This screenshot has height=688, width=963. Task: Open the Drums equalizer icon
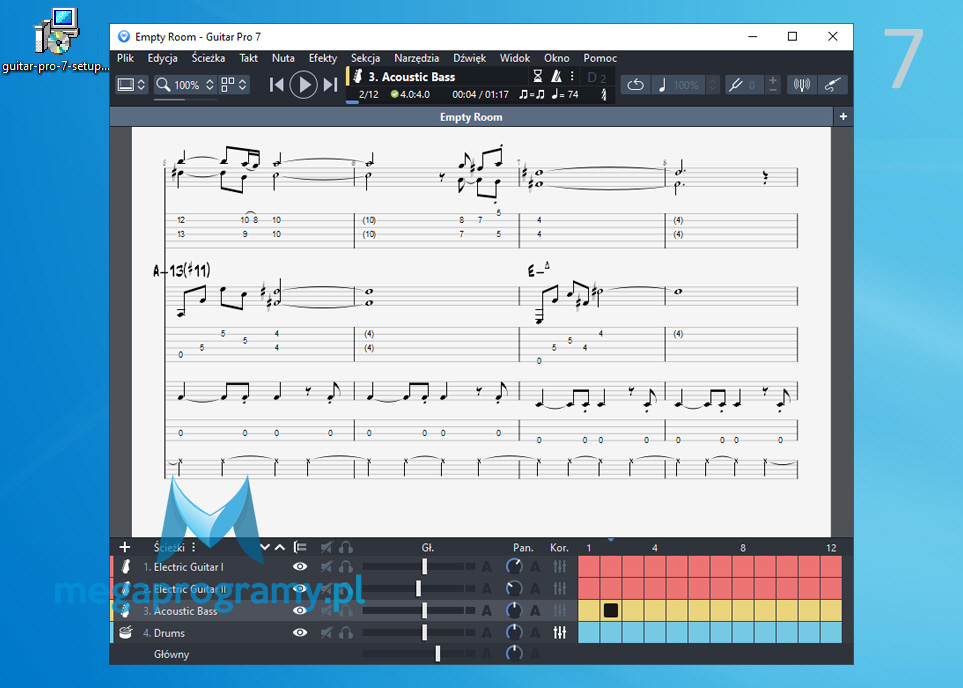(x=559, y=632)
